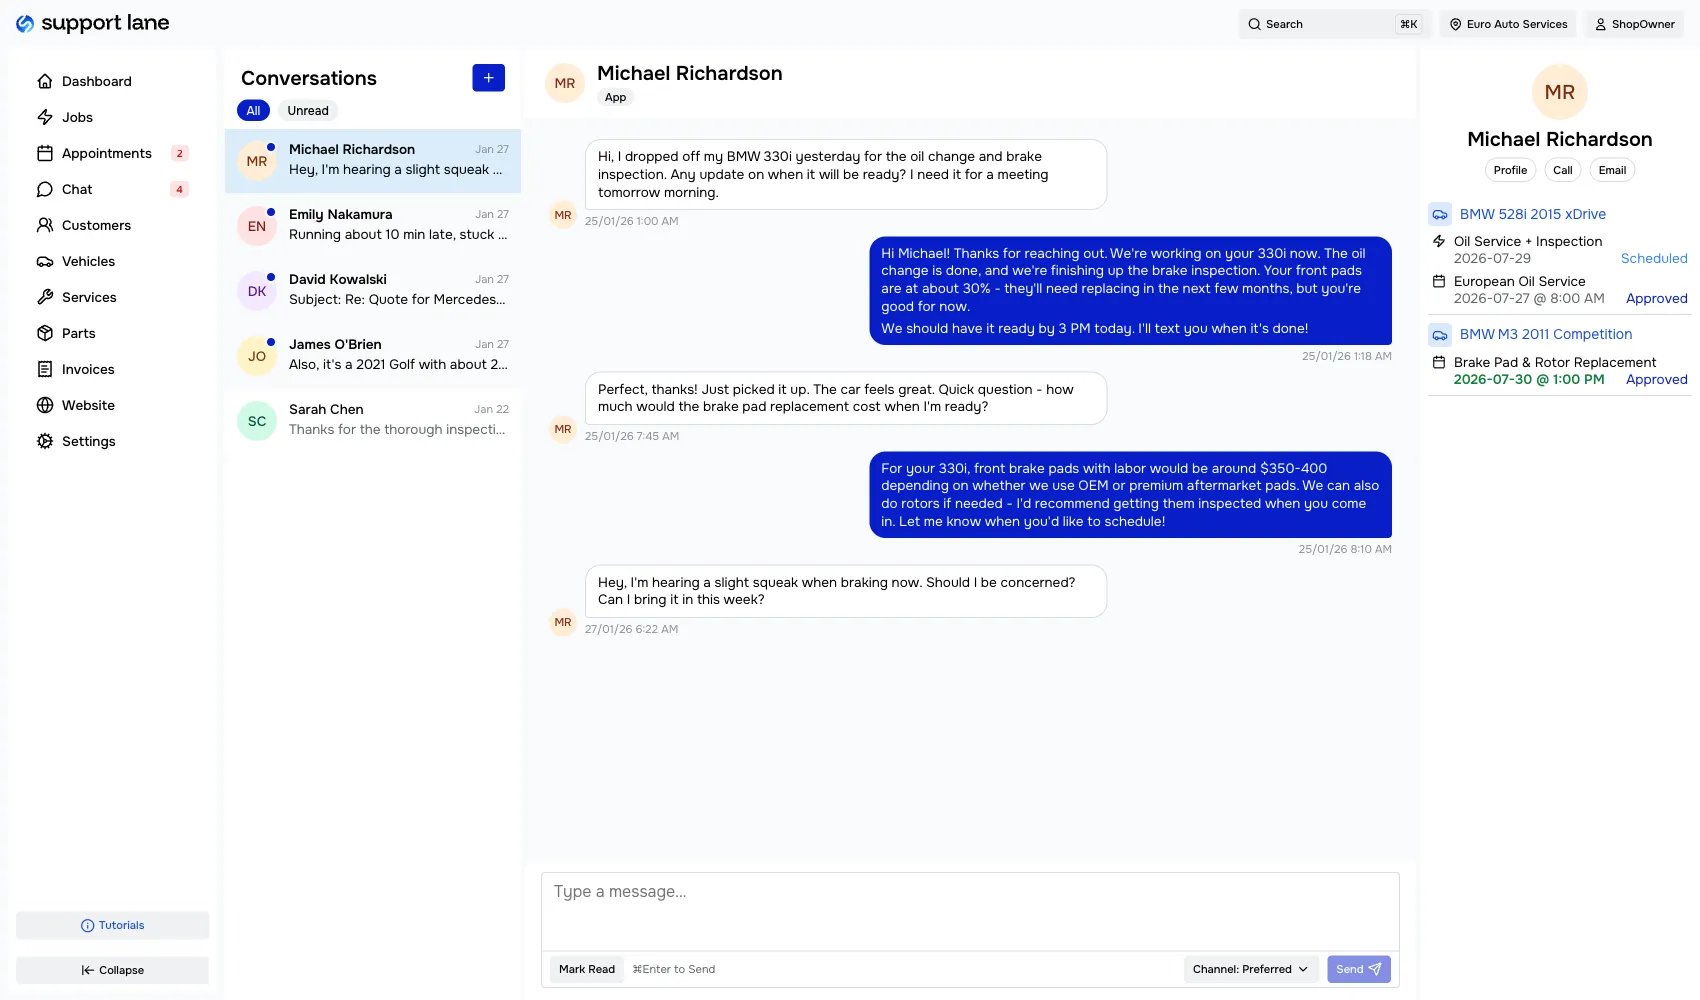Open Services via the wrench icon

coord(45,297)
